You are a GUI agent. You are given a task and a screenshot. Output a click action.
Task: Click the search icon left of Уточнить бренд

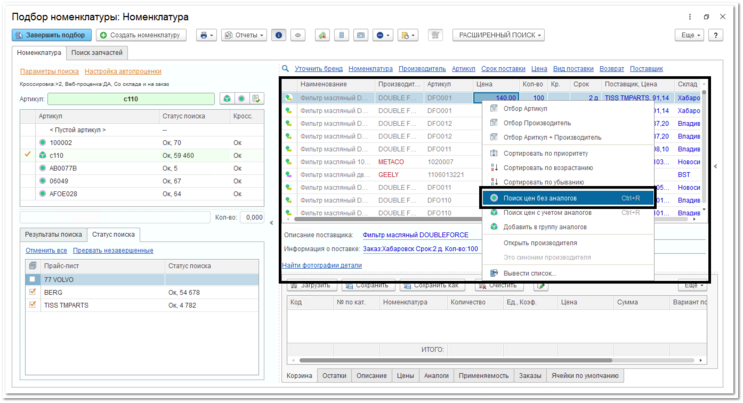(287, 69)
